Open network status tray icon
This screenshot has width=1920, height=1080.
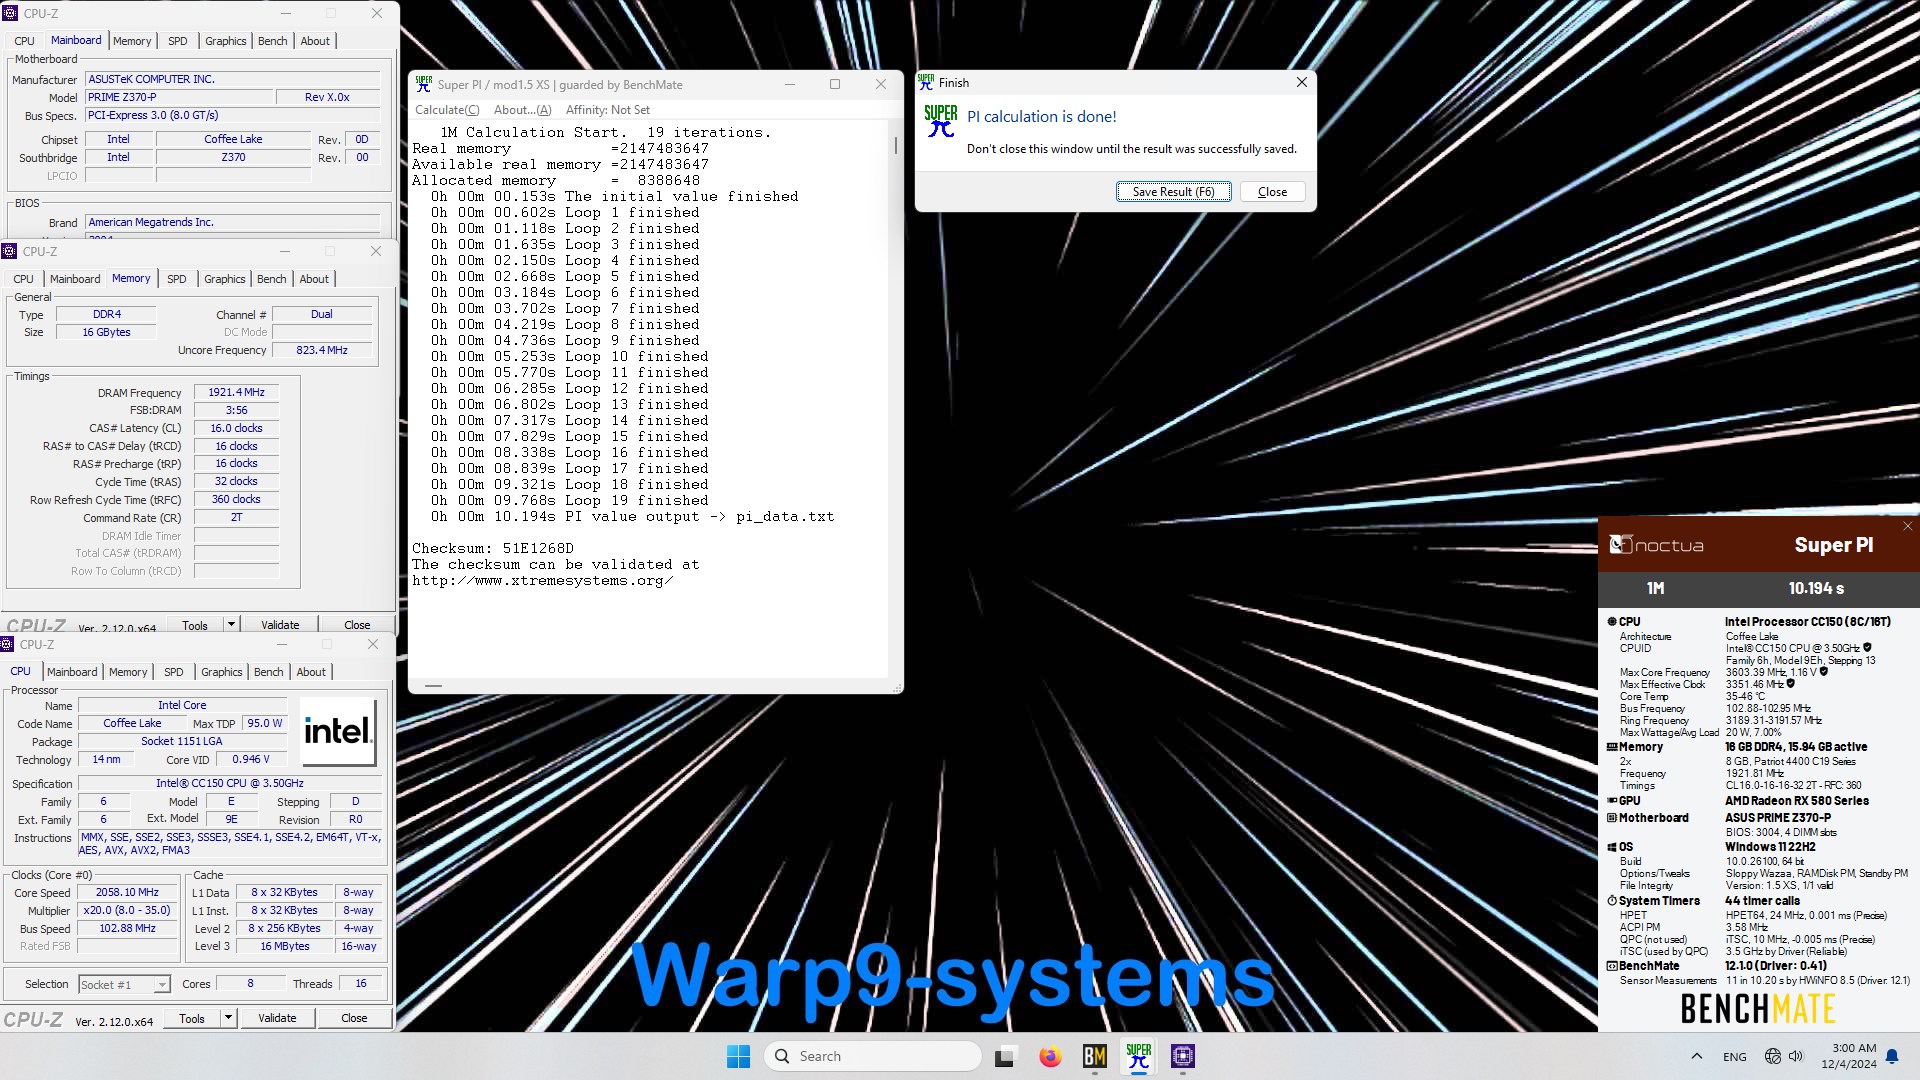(x=1772, y=1056)
